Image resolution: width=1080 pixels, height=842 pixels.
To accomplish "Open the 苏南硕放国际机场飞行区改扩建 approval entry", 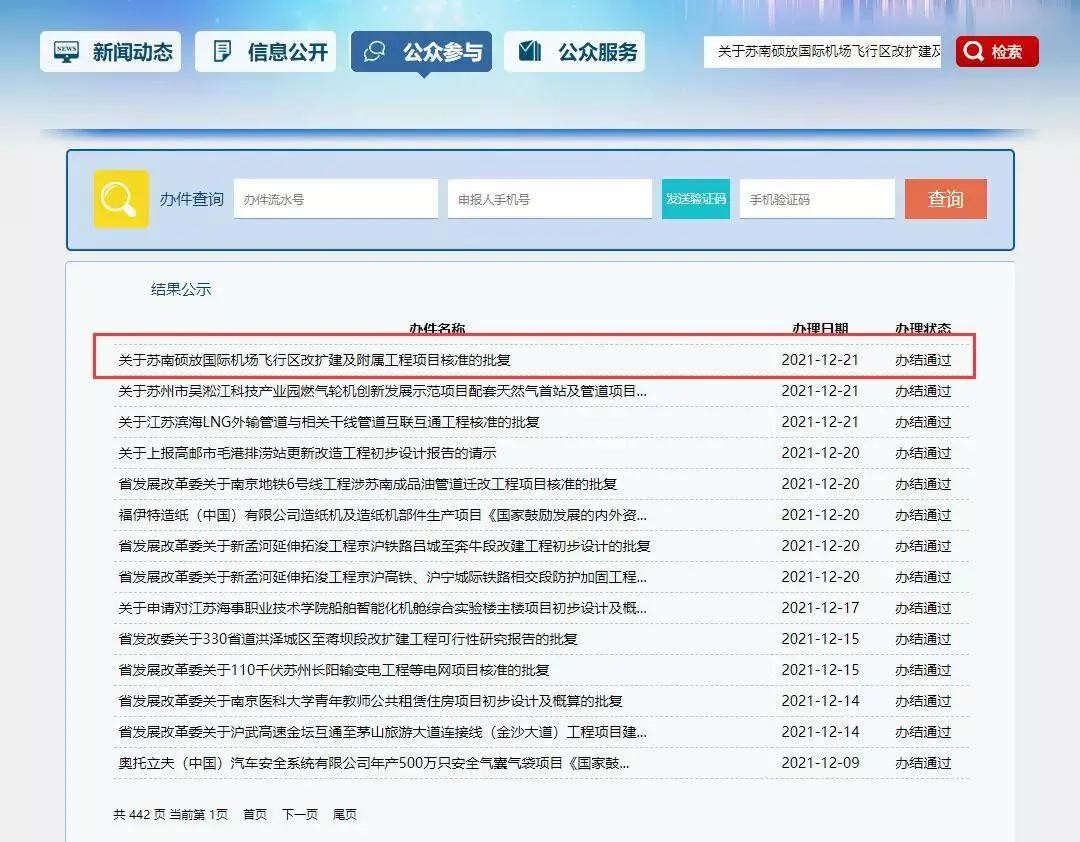I will [x=315, y=360].
